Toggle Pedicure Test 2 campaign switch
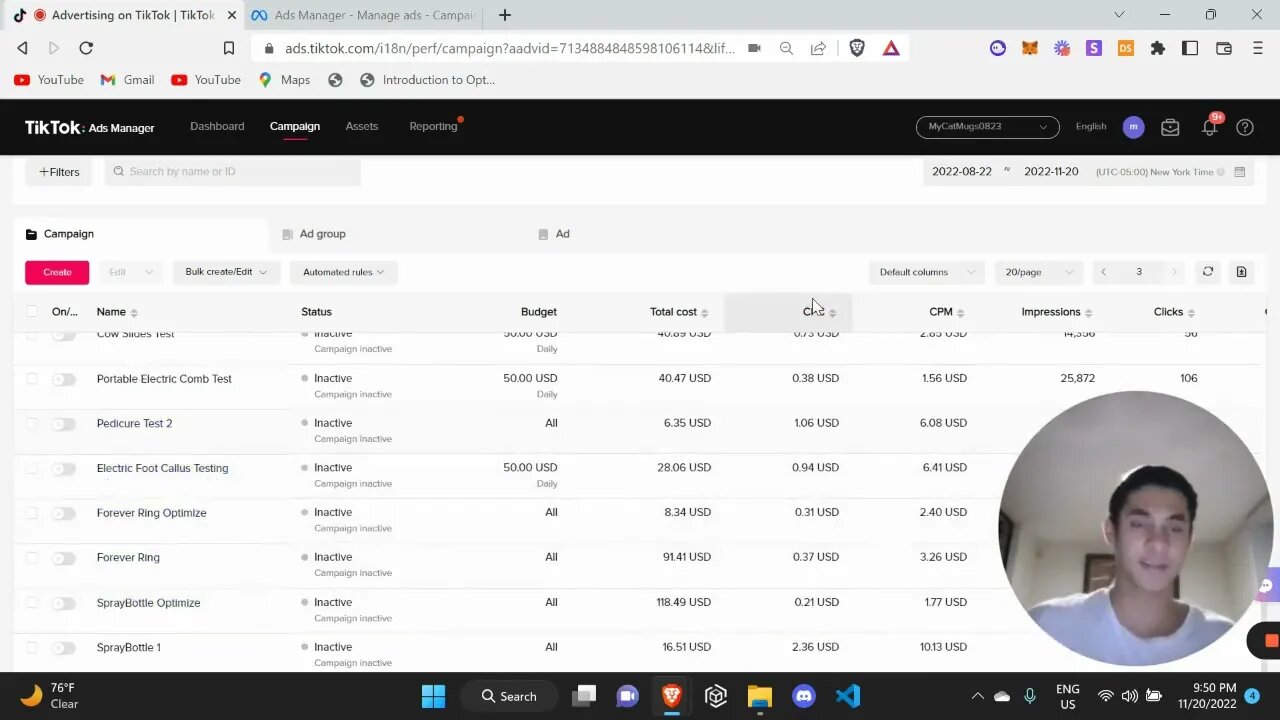This screenshot has height=720, width=1280. 64,424
